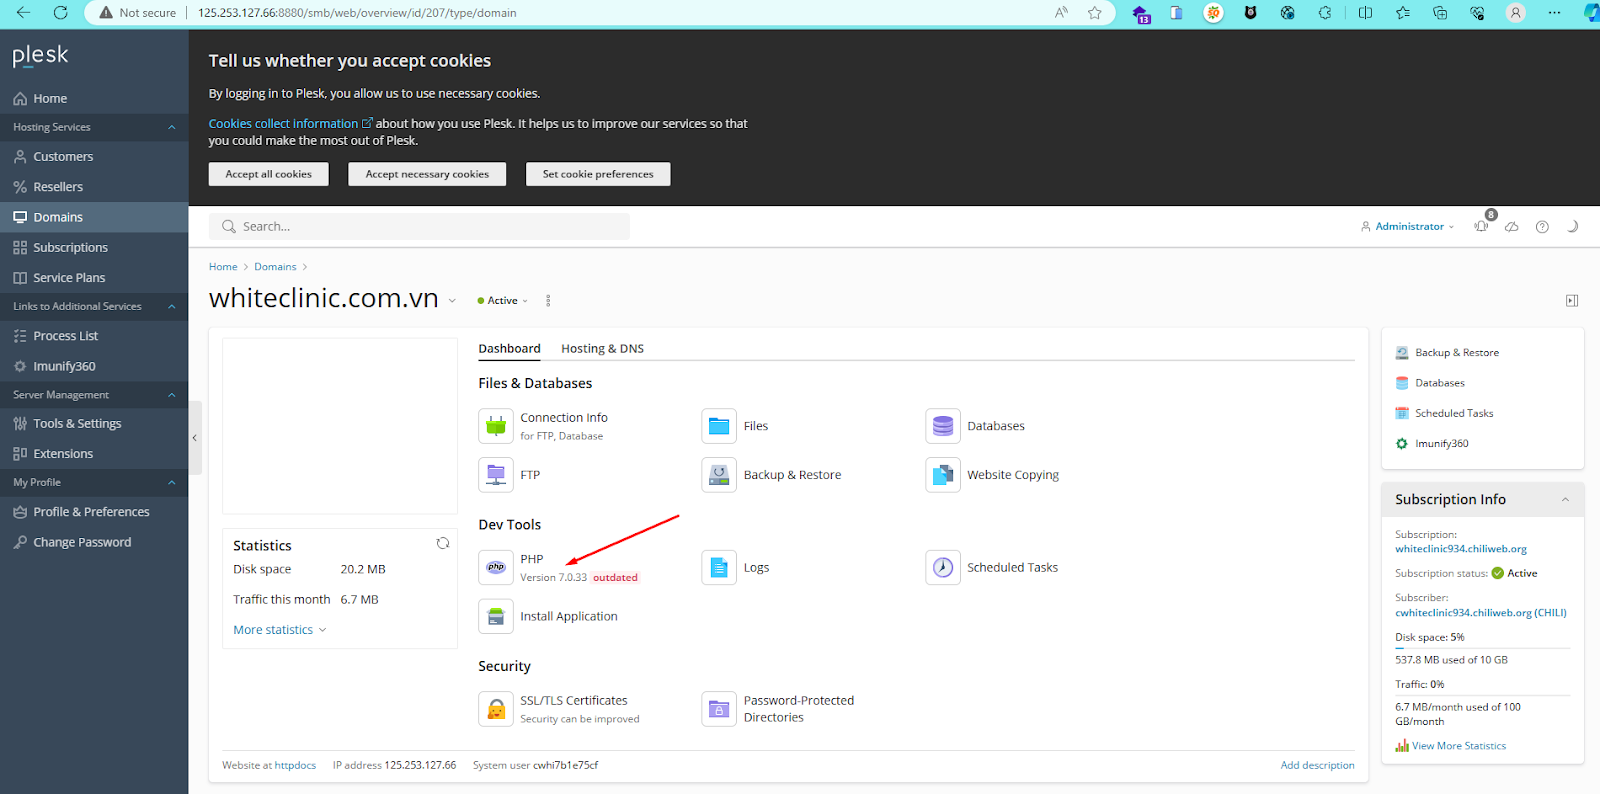The height and width of the screenshot is (794, 1600).
Task: Open the help question mark icon
Action: point(1542,227)
